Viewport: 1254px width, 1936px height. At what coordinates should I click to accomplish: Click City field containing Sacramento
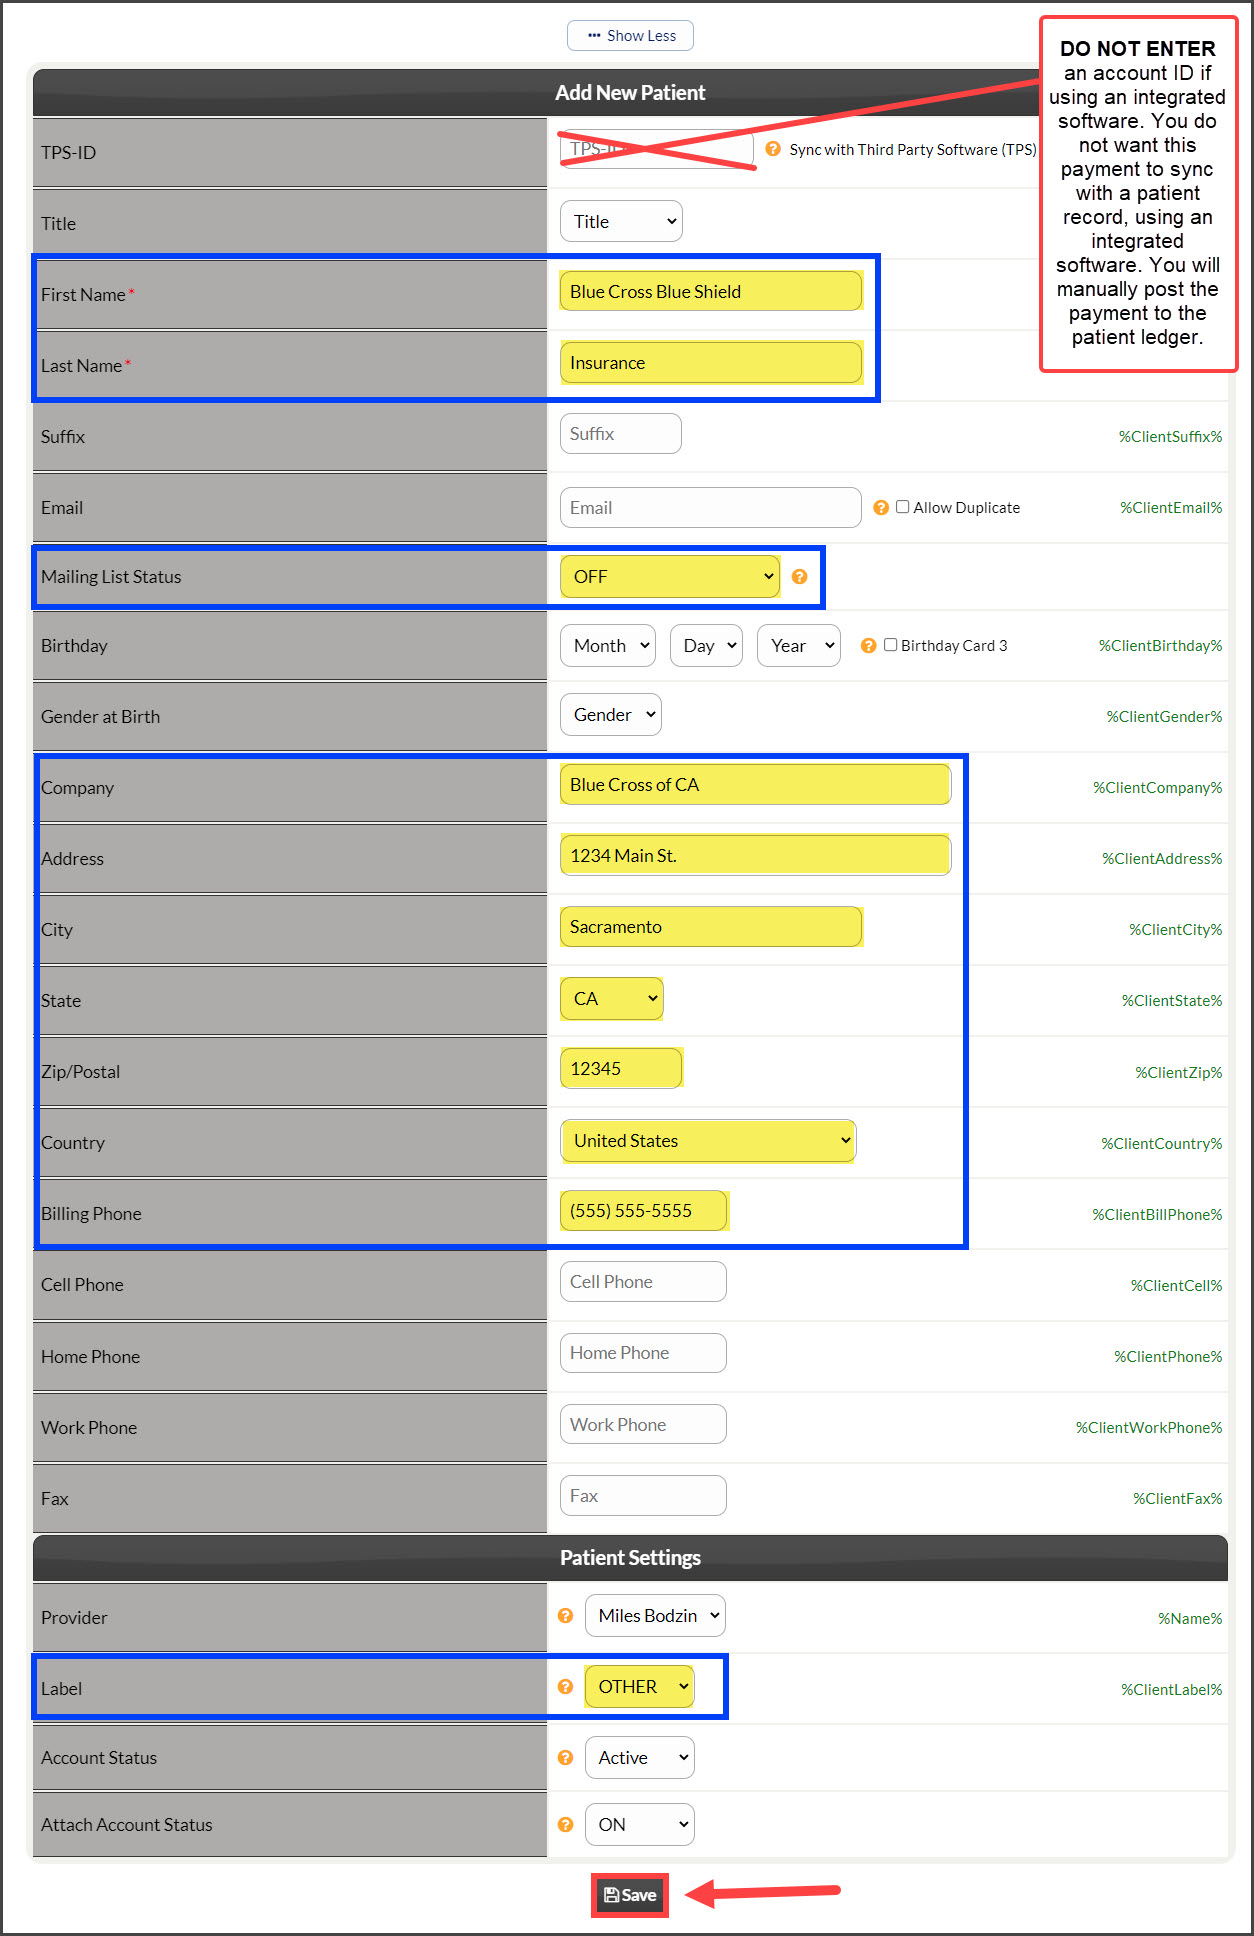(x=711, y=927)
